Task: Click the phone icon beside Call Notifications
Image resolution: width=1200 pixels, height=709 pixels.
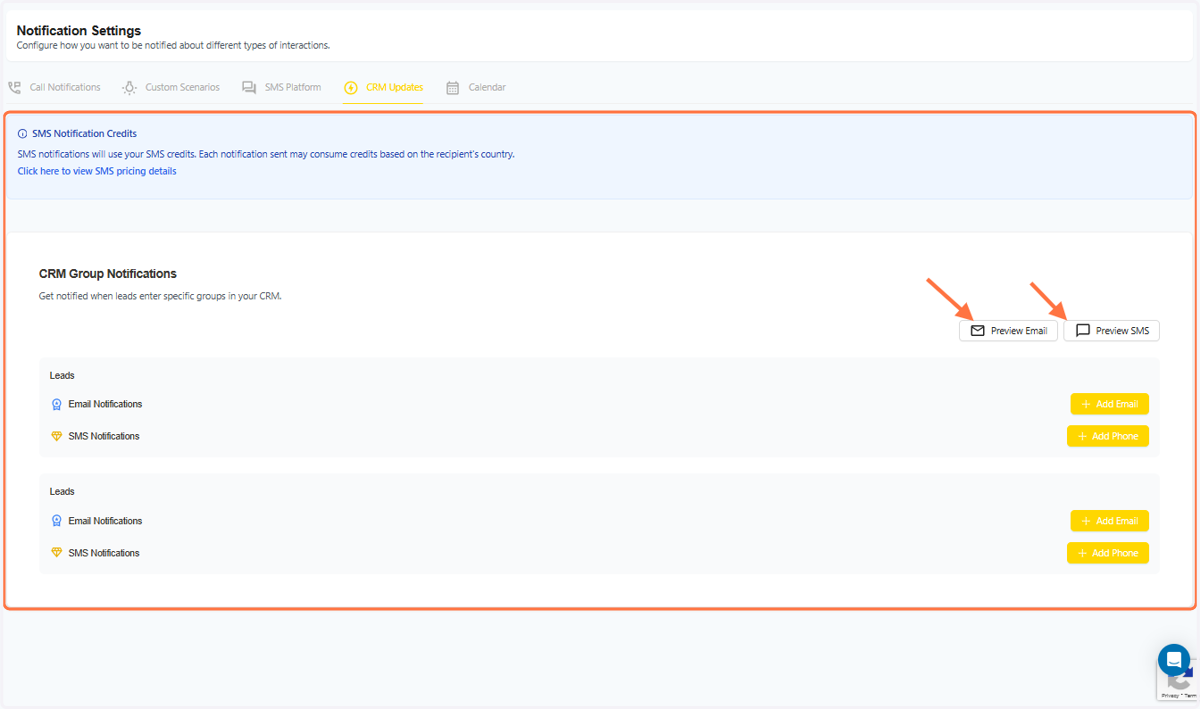Action: tap(15, 88)
